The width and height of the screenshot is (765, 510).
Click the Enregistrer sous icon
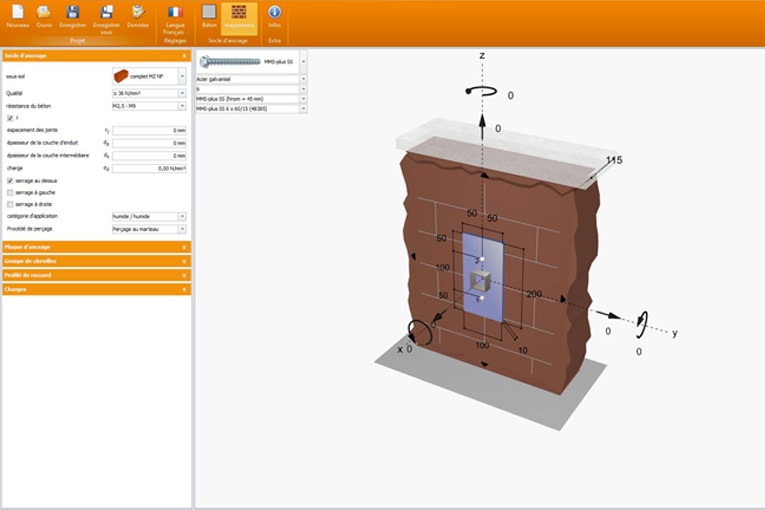(x=106, y=13)
